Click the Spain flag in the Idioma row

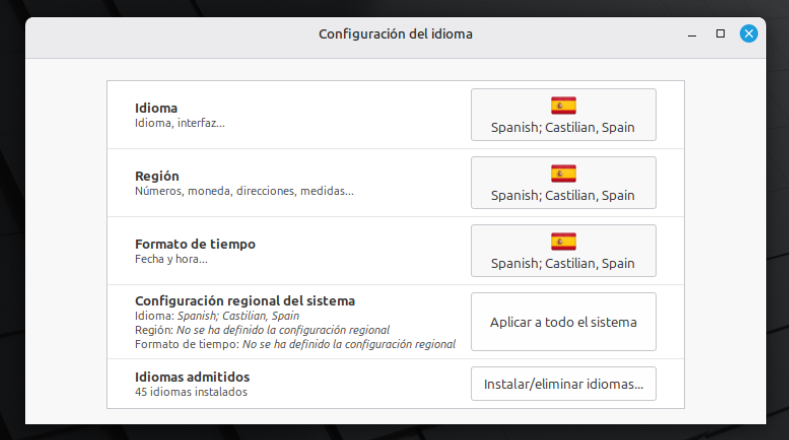[563, 105]
